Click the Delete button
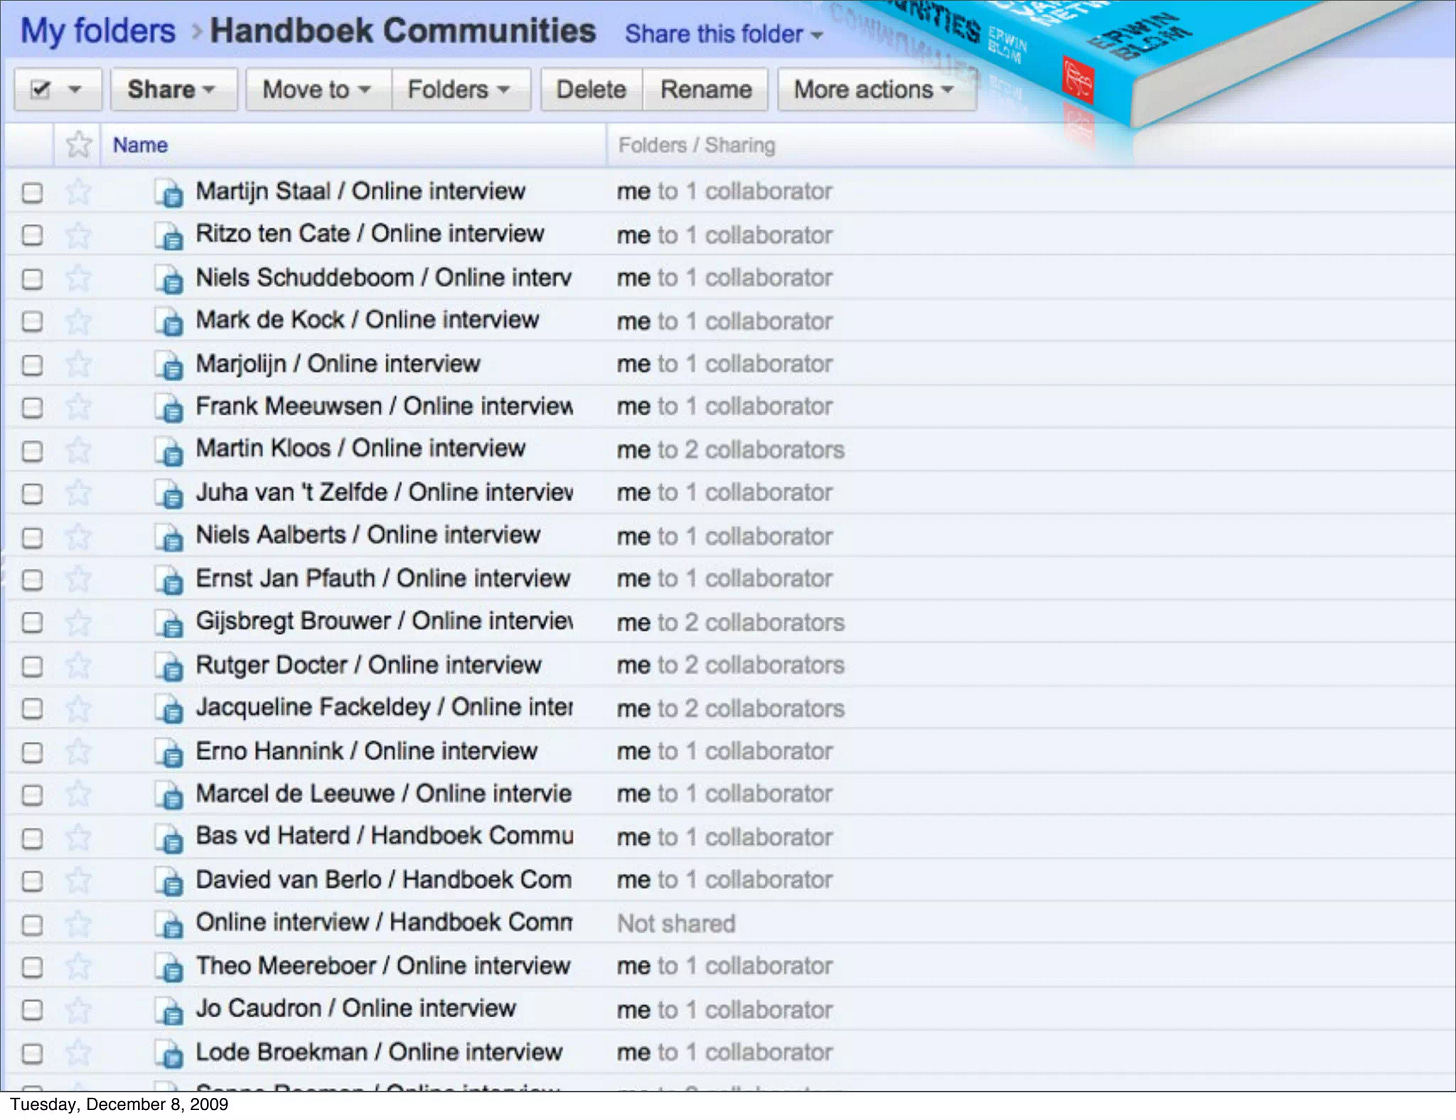Image resolution: width=1456 pixels, height=1120 pixels. (591, 89)
